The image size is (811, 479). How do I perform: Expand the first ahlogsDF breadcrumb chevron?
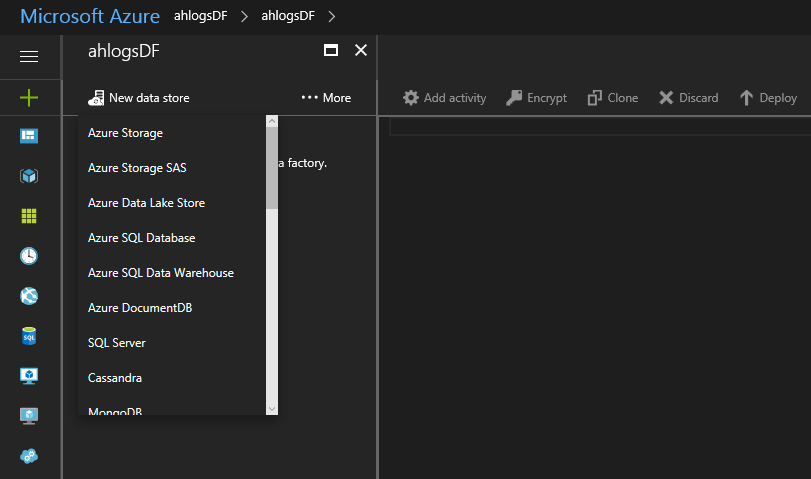point(244,17)
